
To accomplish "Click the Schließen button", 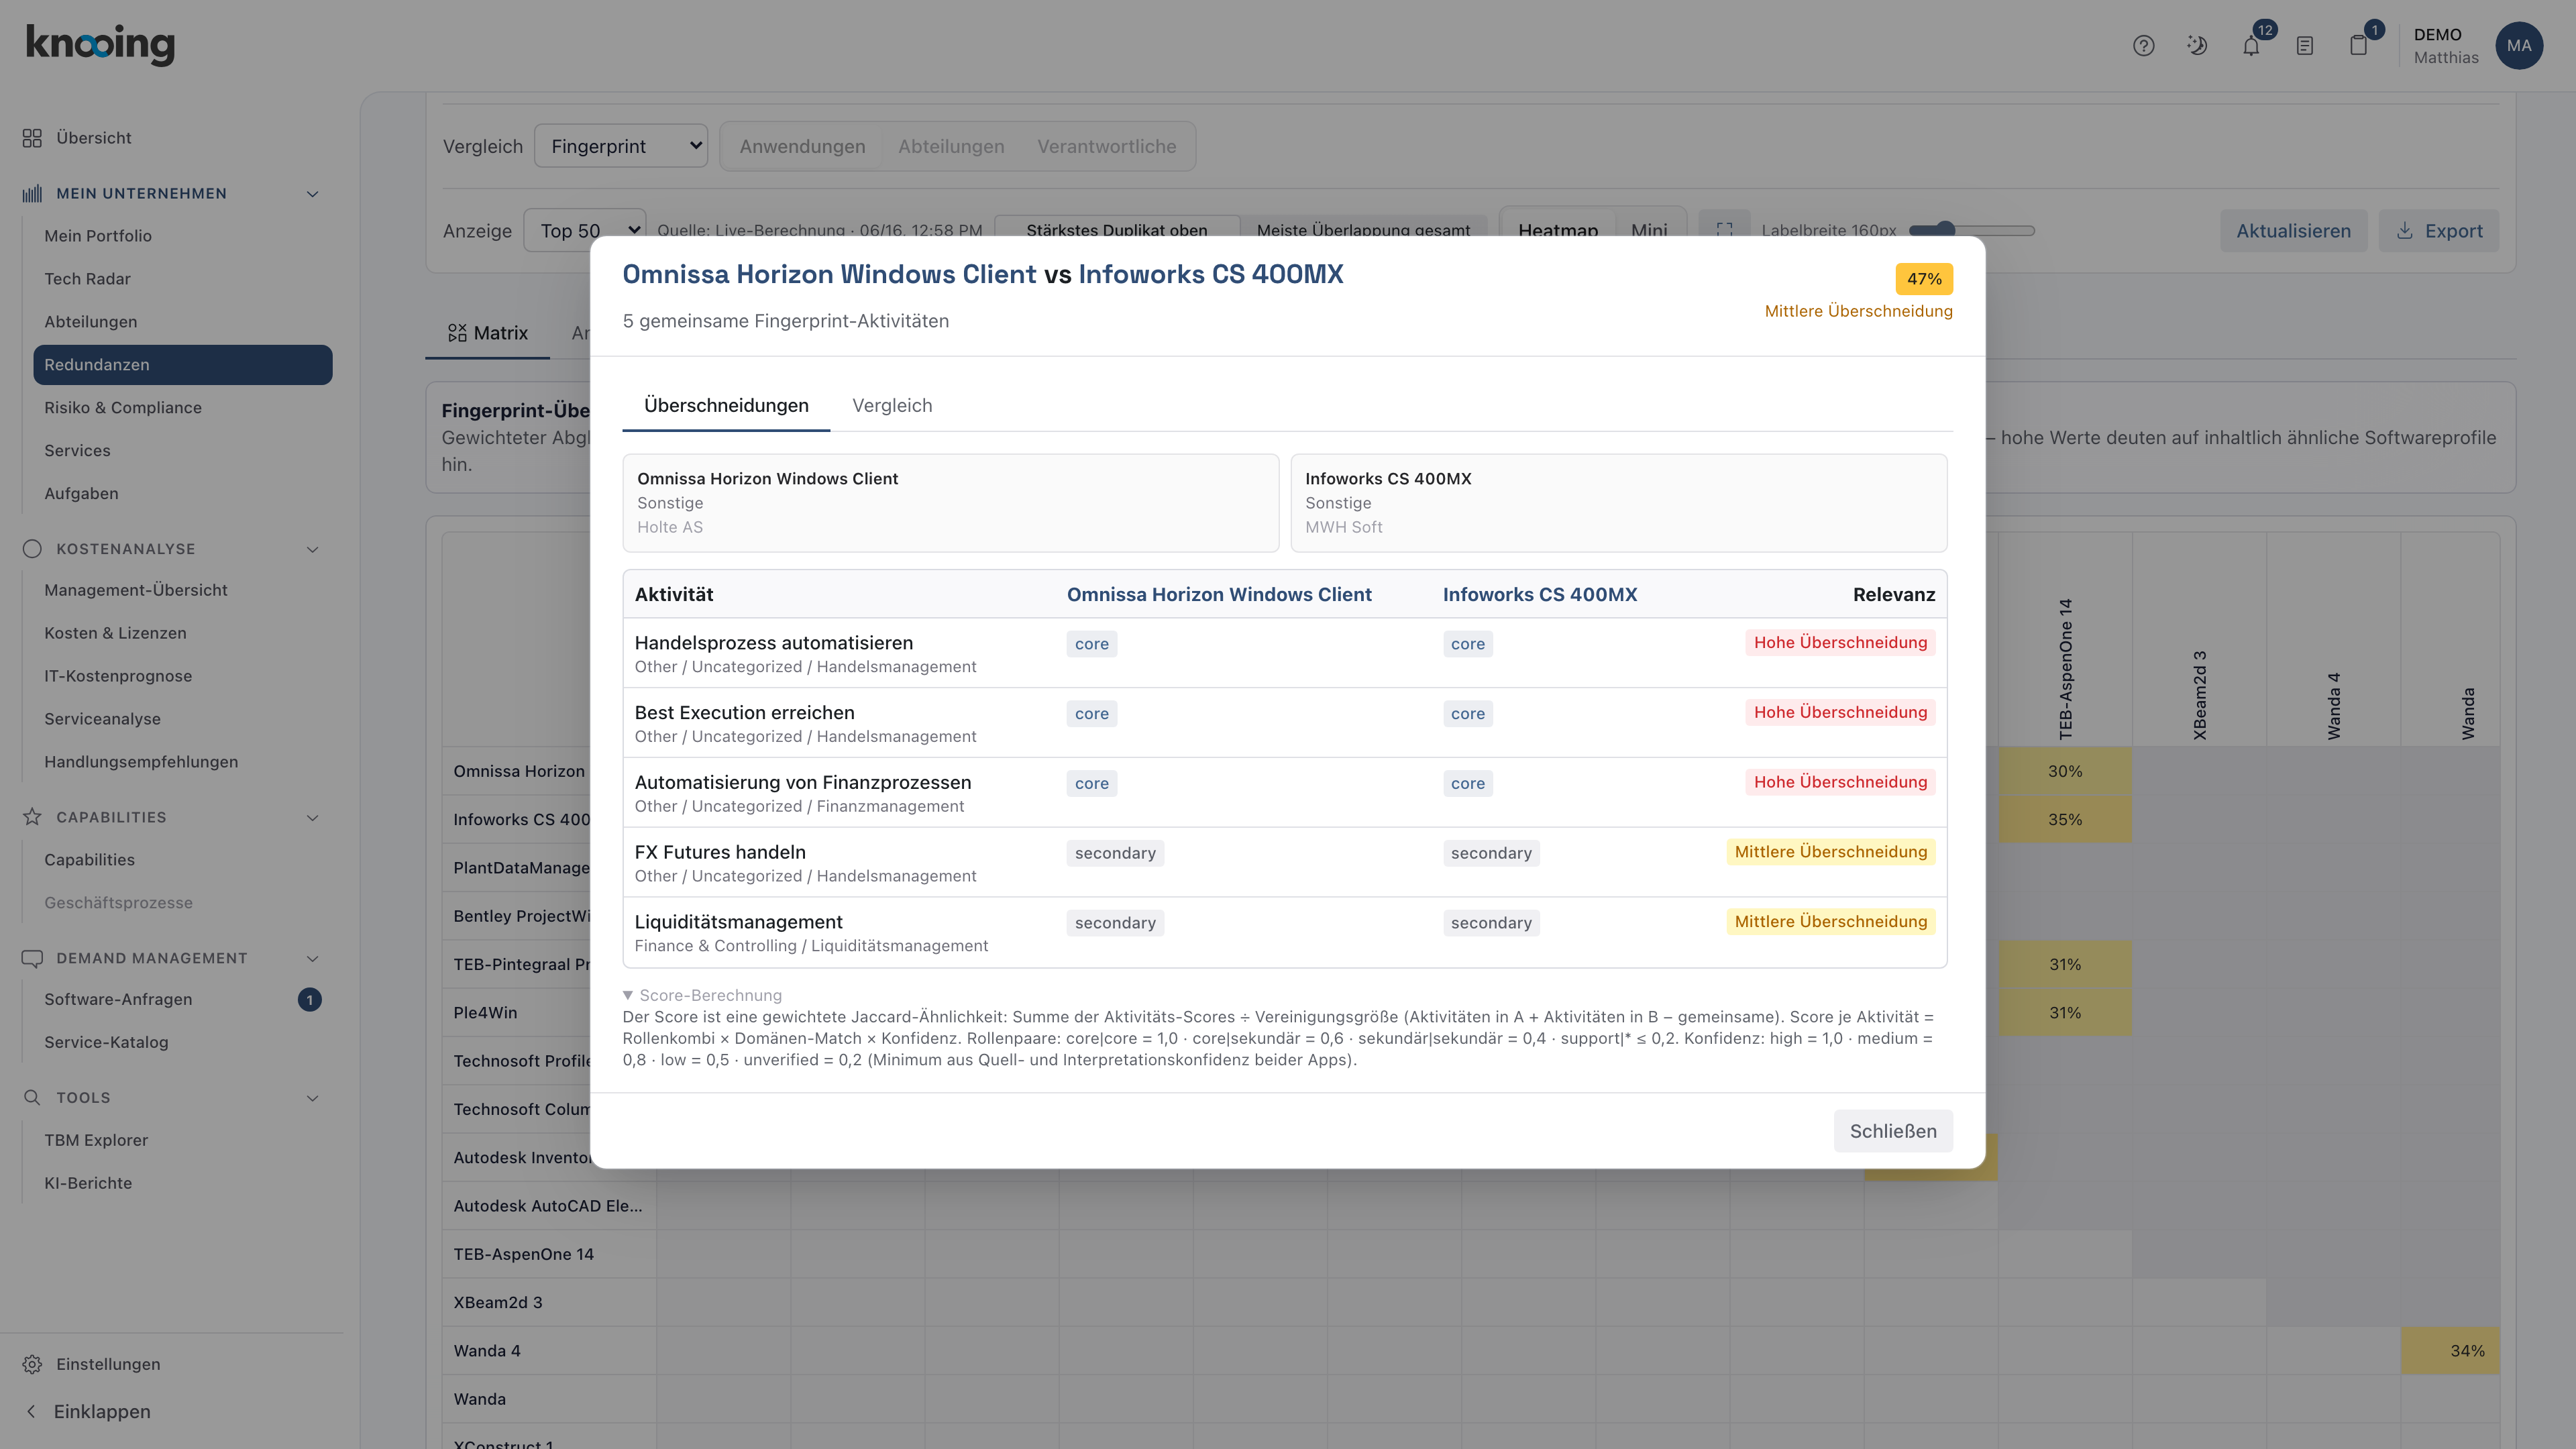I will pos(1893,1131).
